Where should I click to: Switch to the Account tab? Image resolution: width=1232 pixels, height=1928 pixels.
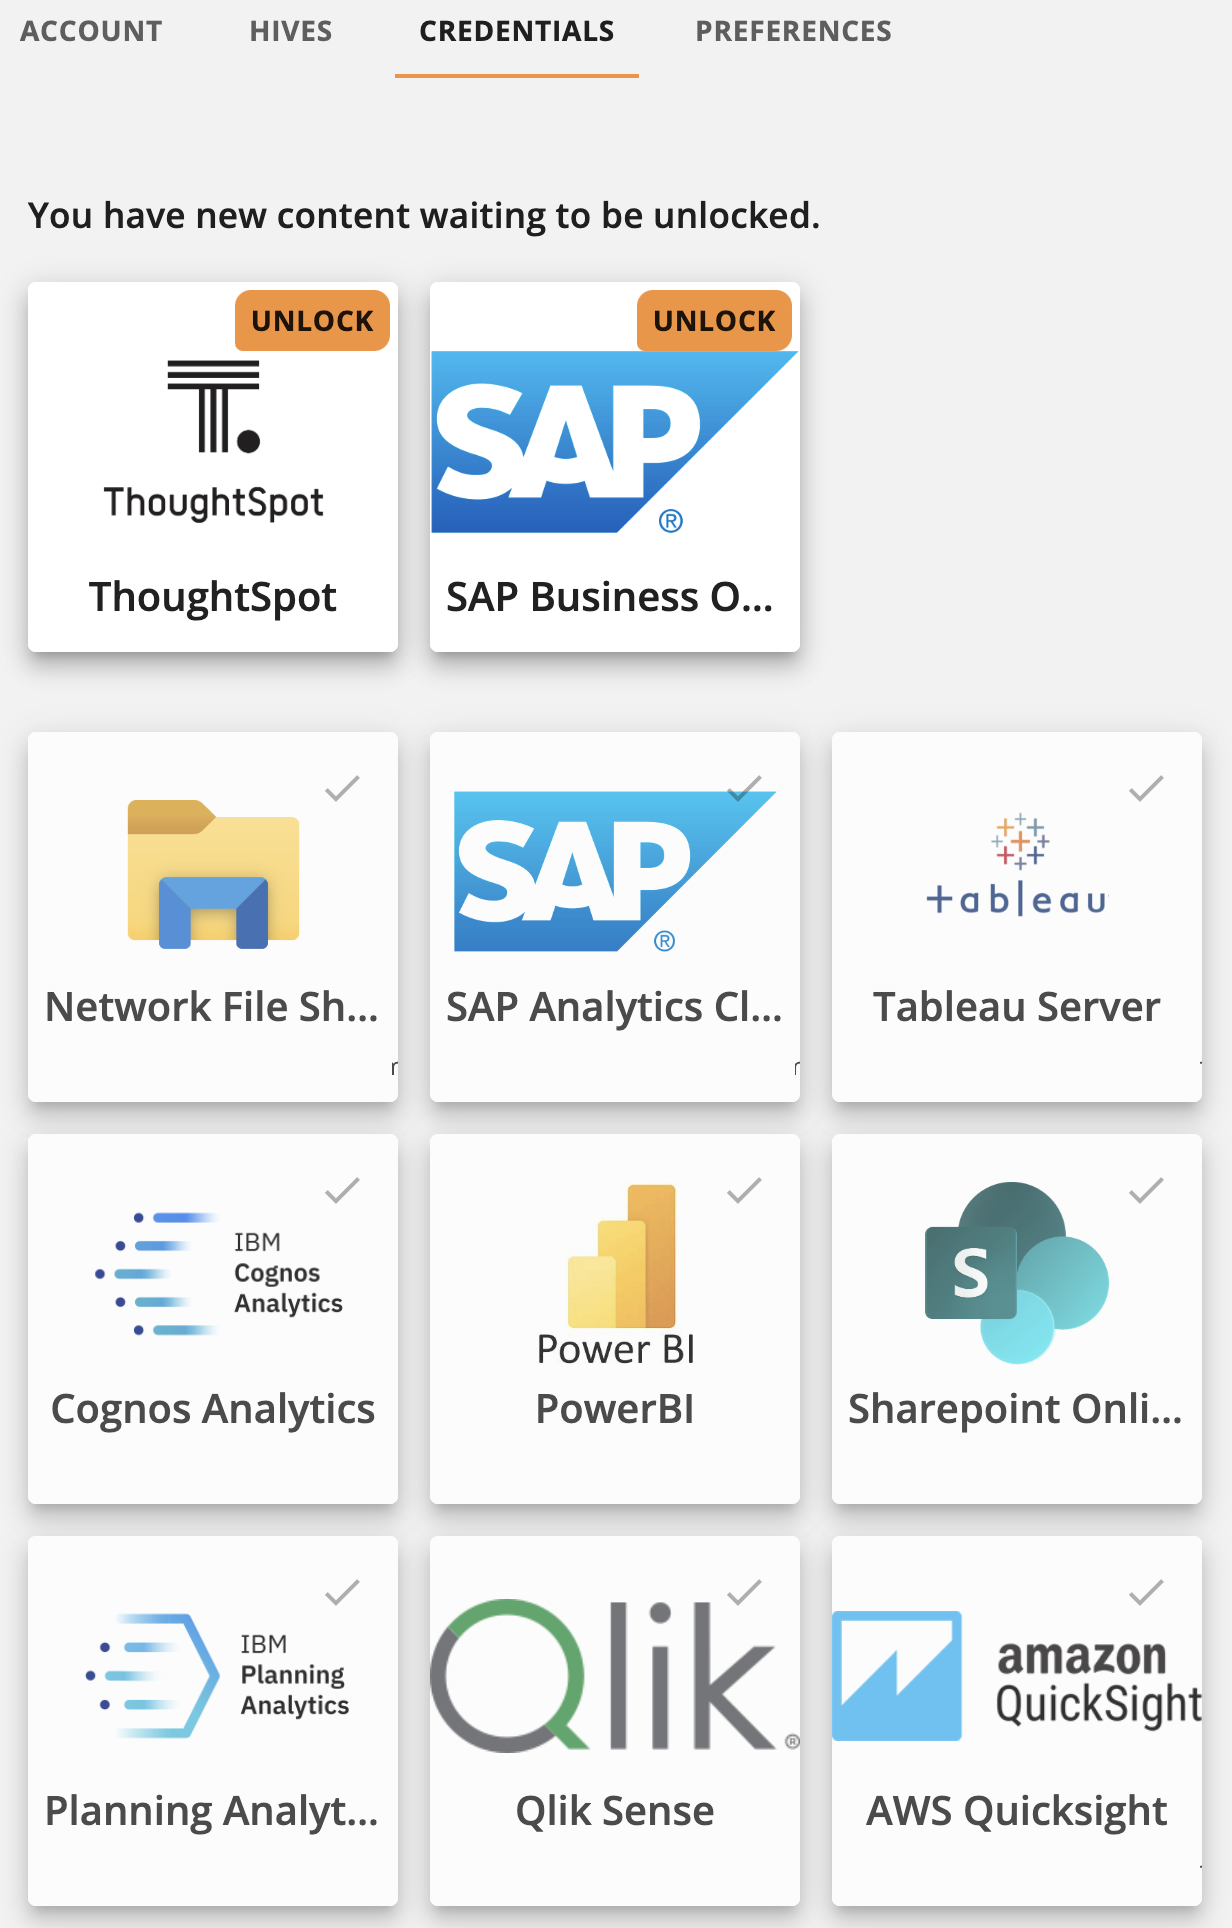pyautogui.click(x=91, y=31)
